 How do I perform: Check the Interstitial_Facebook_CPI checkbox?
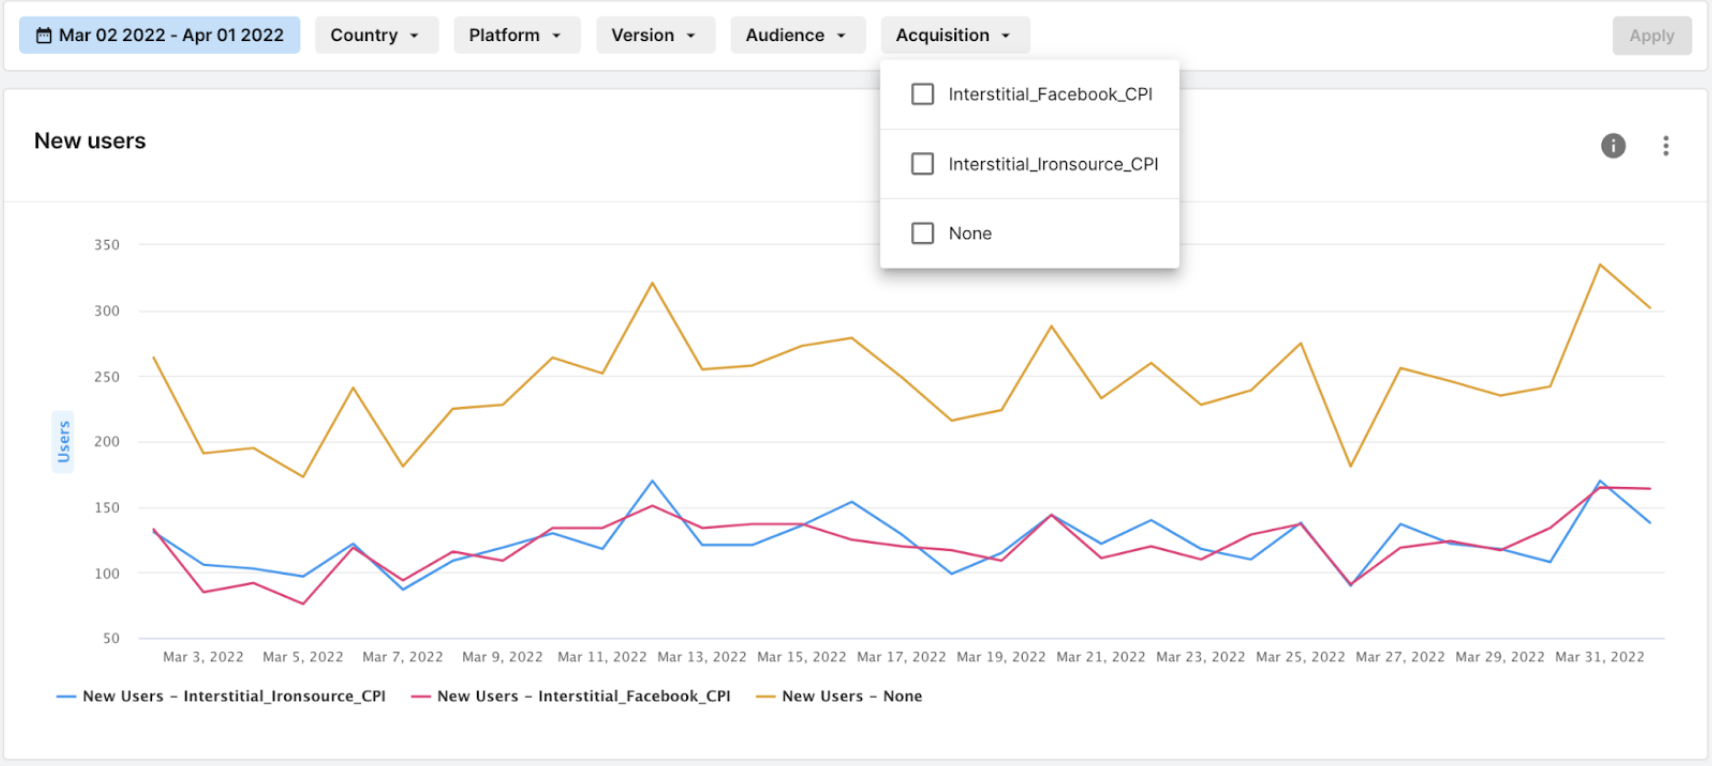click(922, 94)
